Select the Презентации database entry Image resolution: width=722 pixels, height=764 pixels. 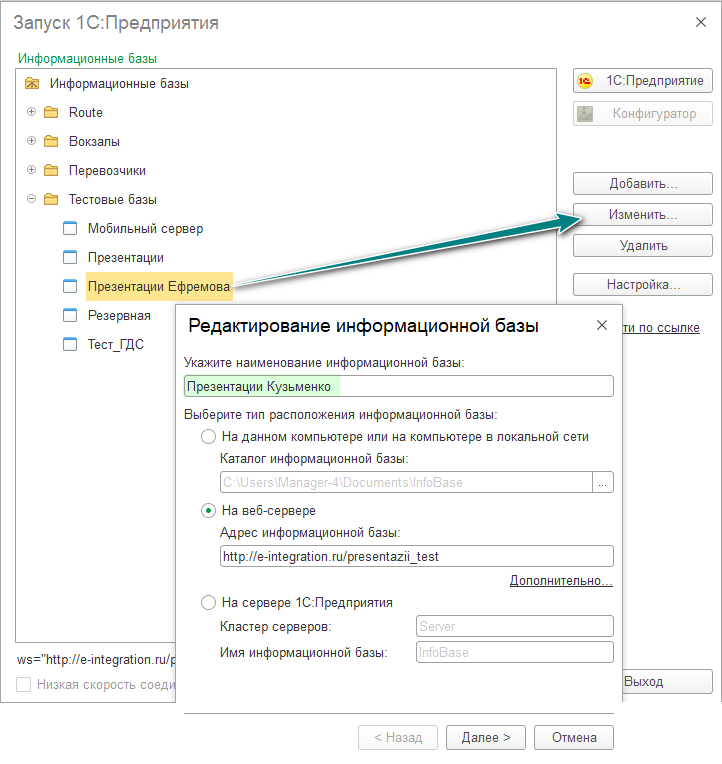(125, 258)
